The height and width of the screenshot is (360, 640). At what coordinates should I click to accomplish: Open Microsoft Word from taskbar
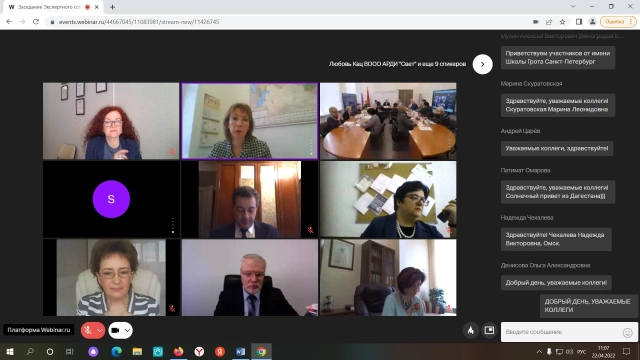point(240,351)
